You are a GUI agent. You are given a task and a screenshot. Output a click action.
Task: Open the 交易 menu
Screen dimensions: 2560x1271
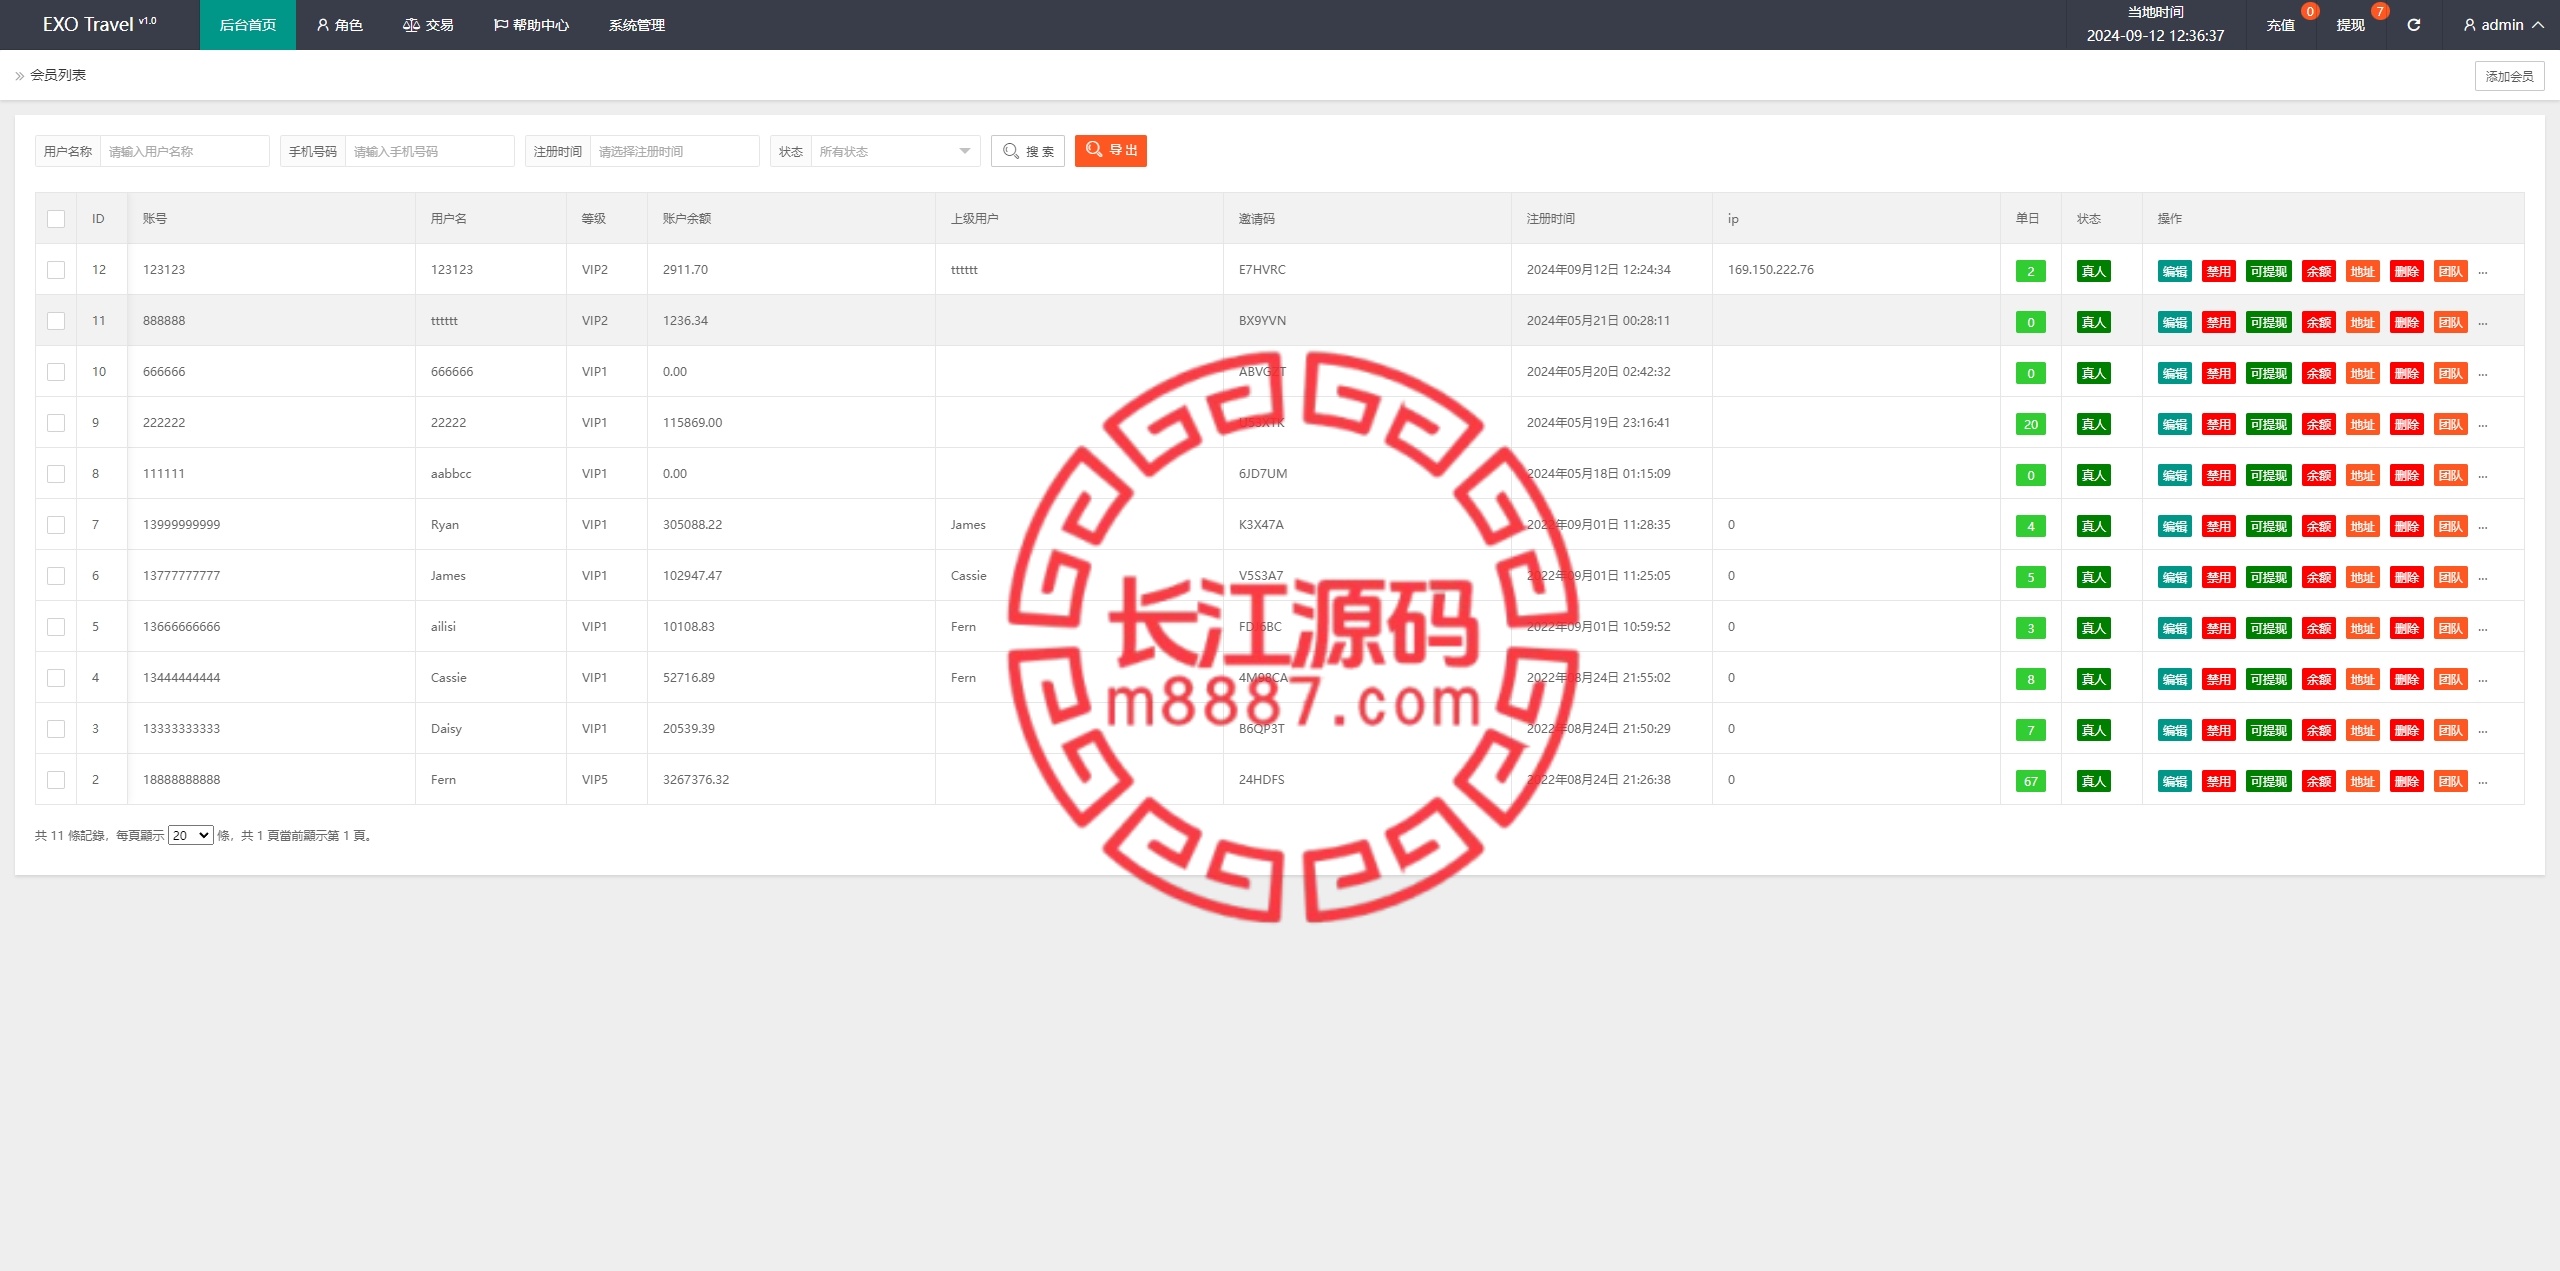click(x=428, y=25)
